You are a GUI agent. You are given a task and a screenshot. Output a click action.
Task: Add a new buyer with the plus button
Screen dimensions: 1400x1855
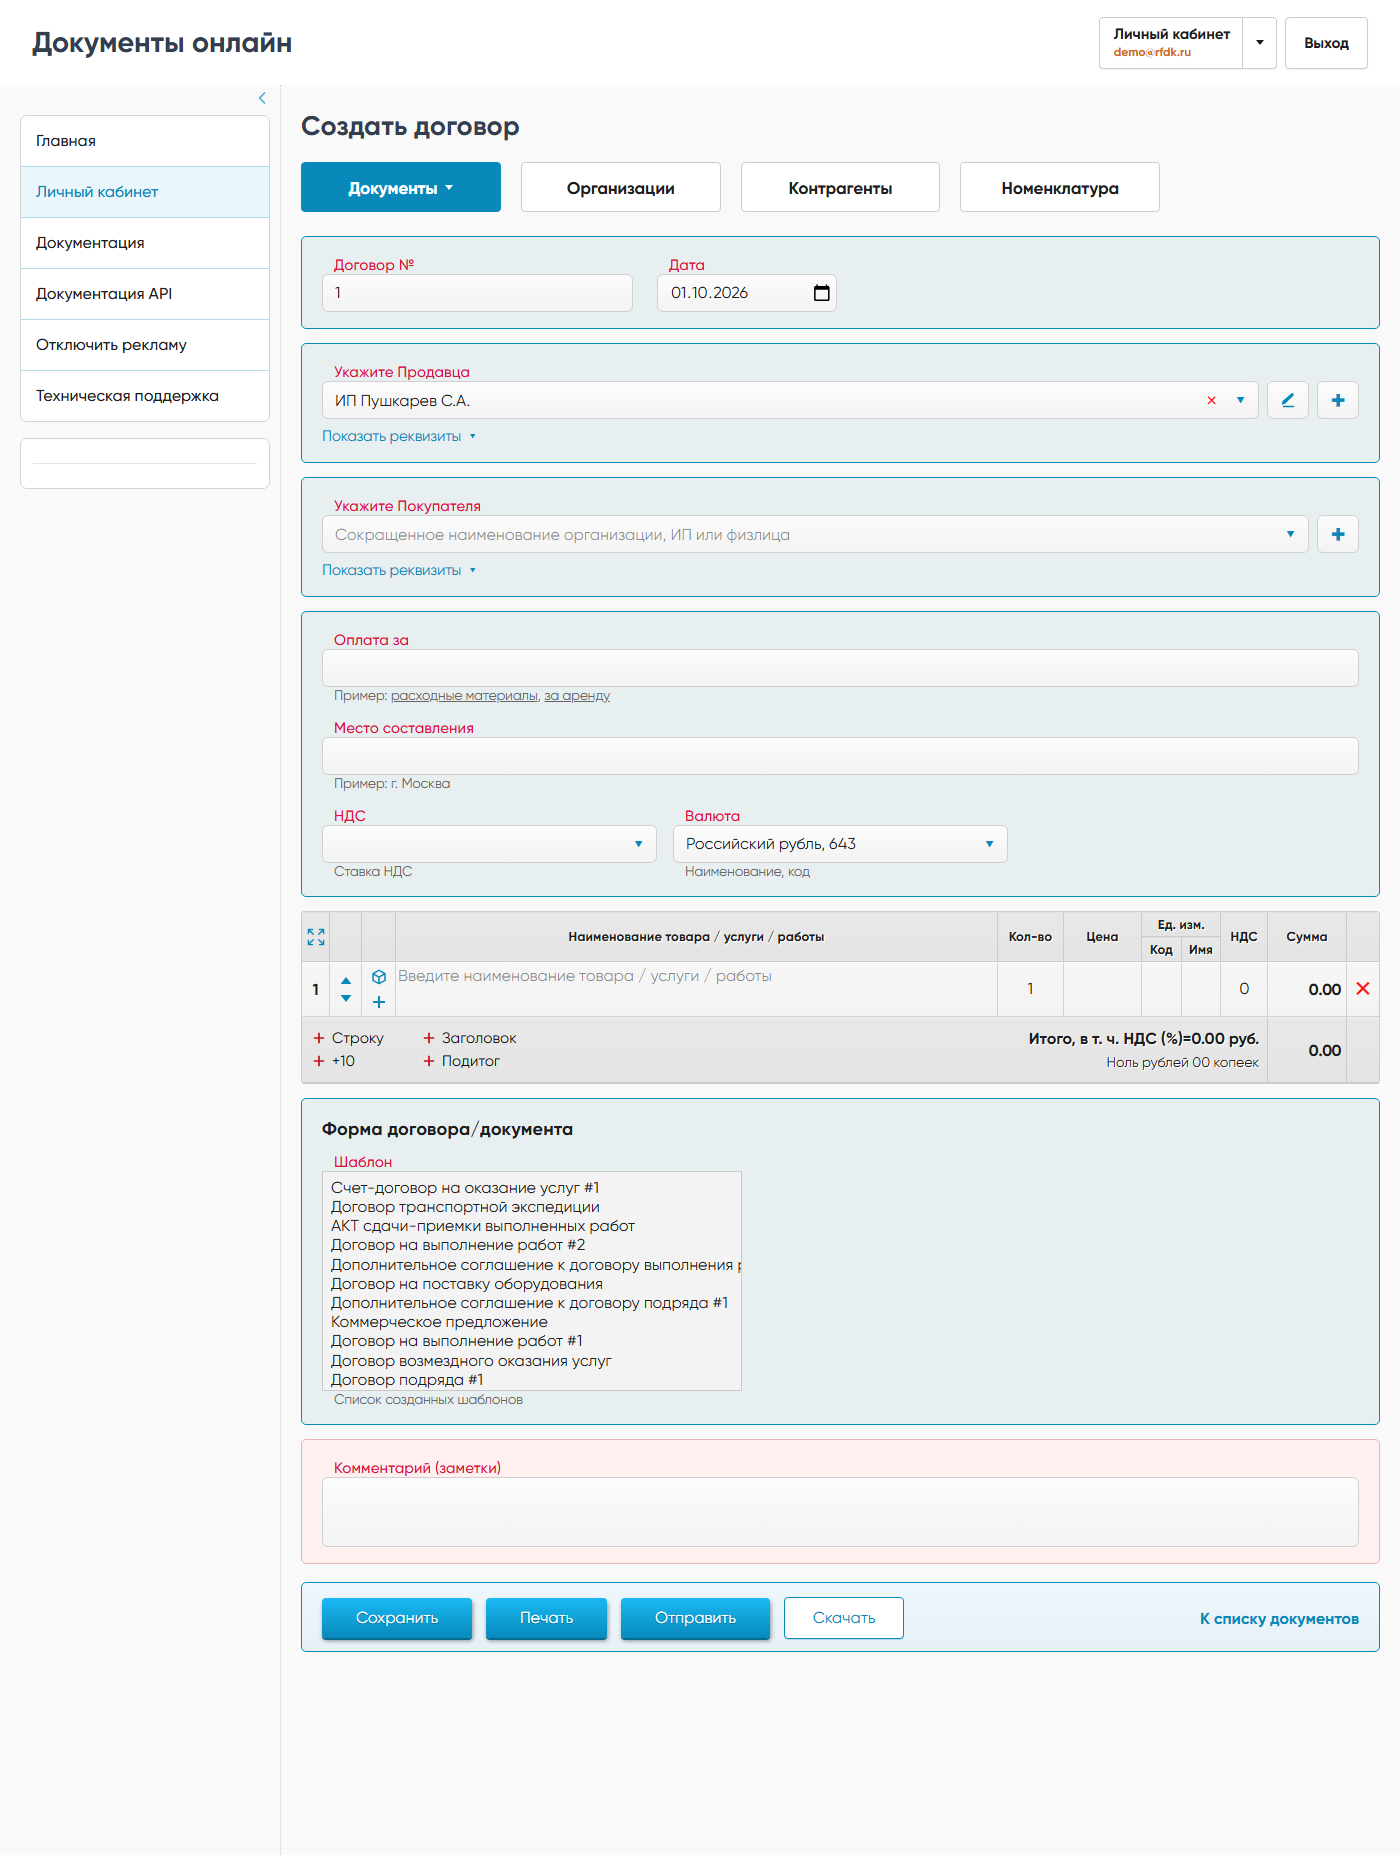[1338, 534]
